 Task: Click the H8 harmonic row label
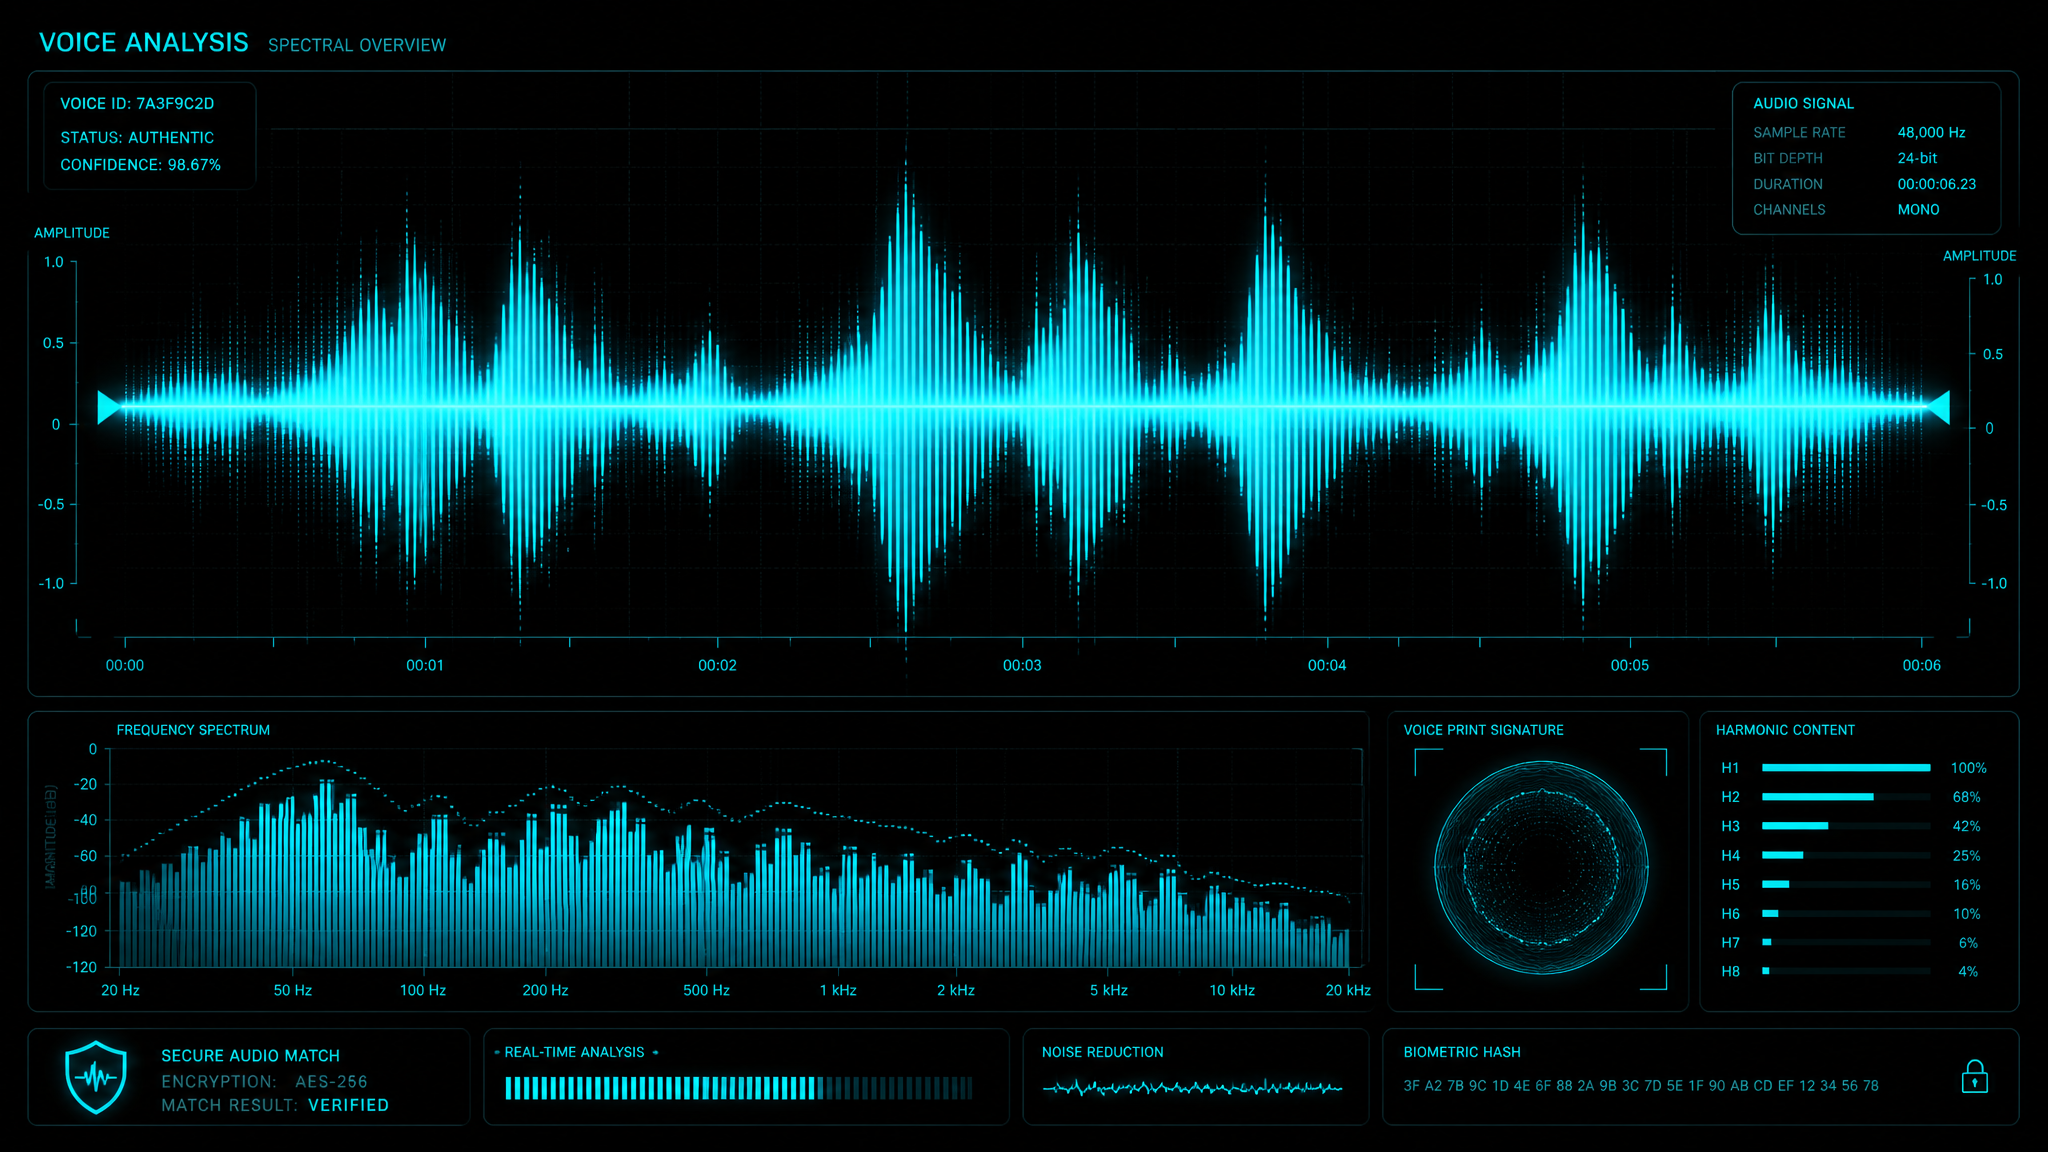(1730, 972)
